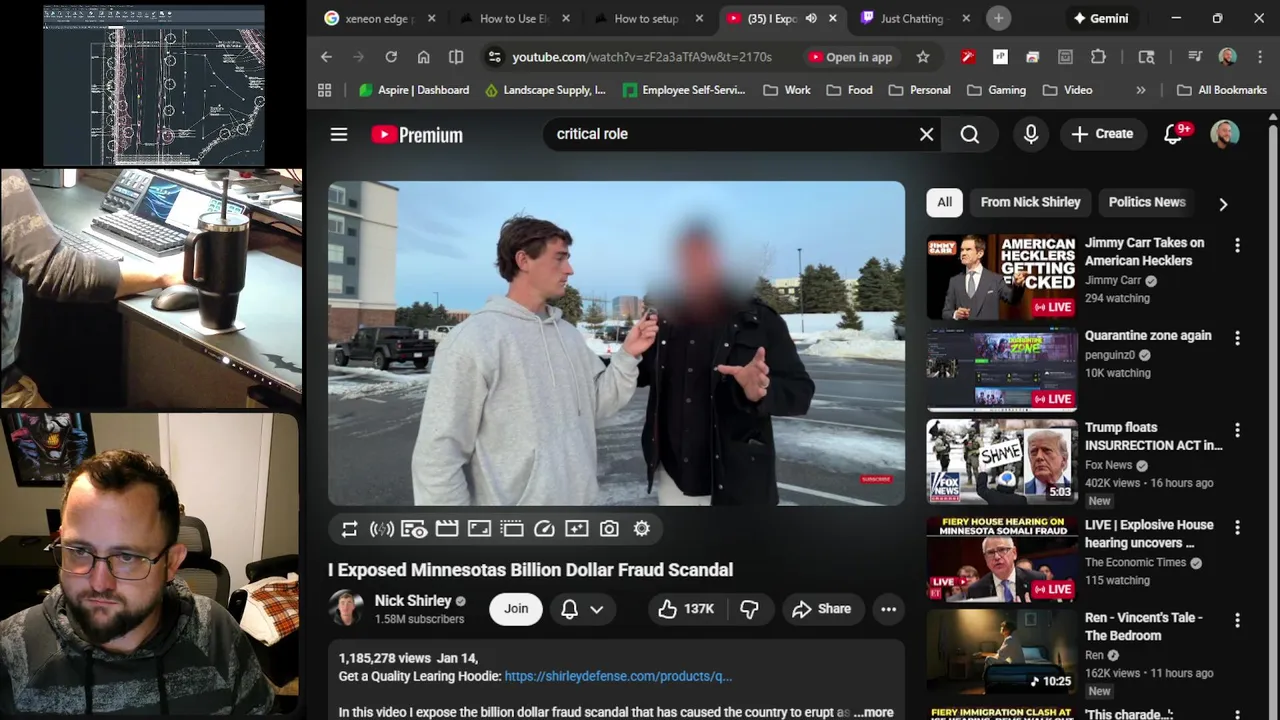Viewport: 1280px width, 720px height.
Task: Toggle the browser side panel
Action: (456, 57)
